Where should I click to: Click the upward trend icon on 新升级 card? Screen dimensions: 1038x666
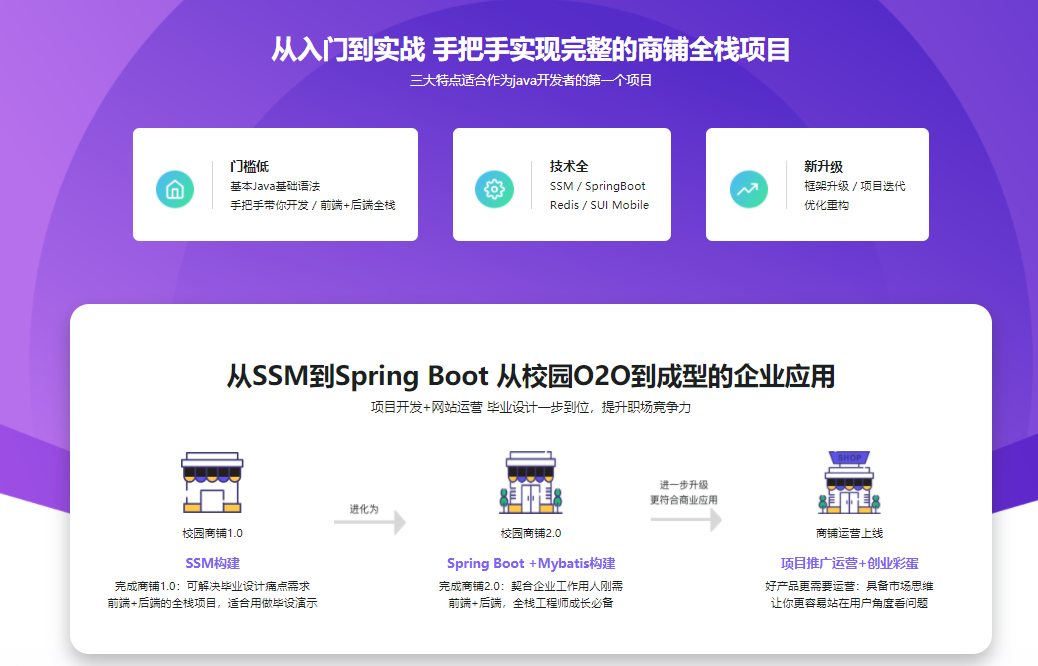pos(747,187)
